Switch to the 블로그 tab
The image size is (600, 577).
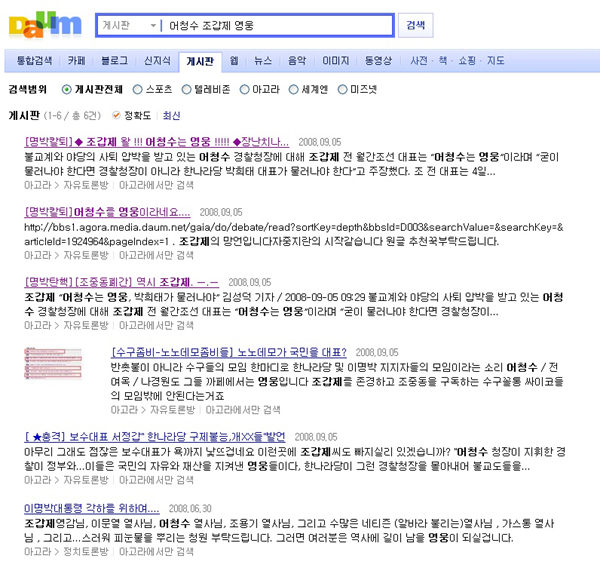pos(114,60)
